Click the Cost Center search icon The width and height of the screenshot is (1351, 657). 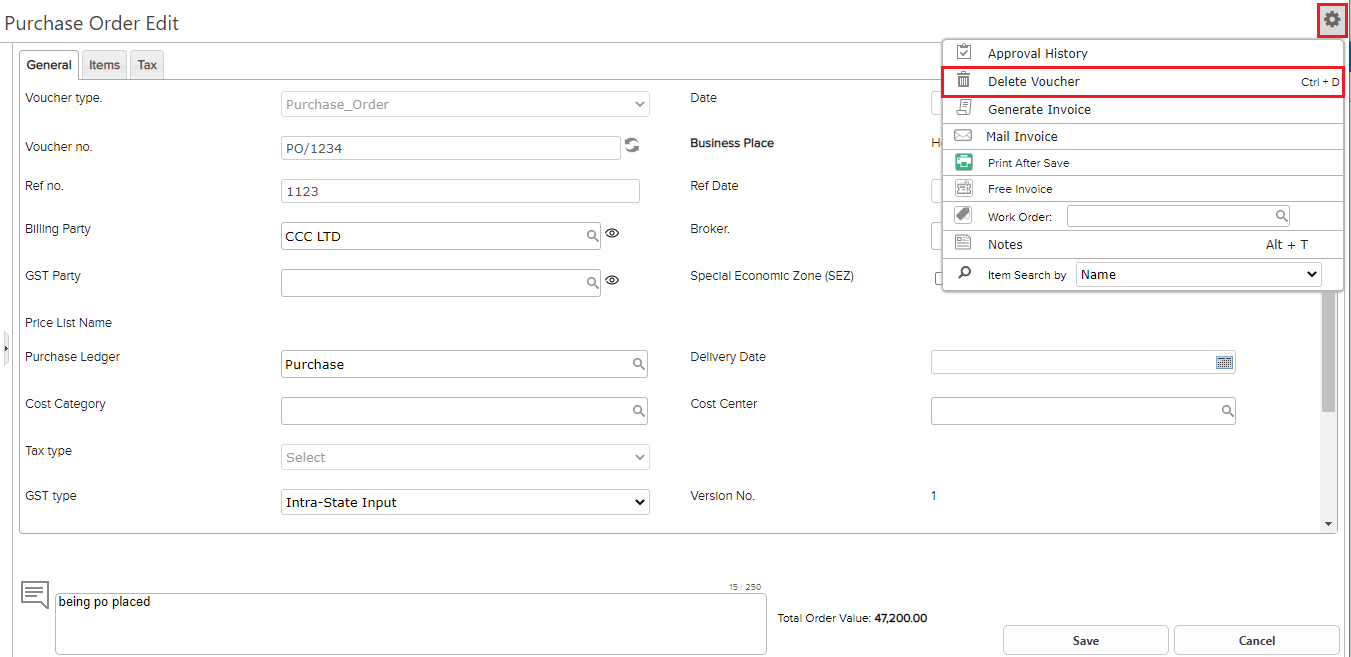click(1226, 411)
